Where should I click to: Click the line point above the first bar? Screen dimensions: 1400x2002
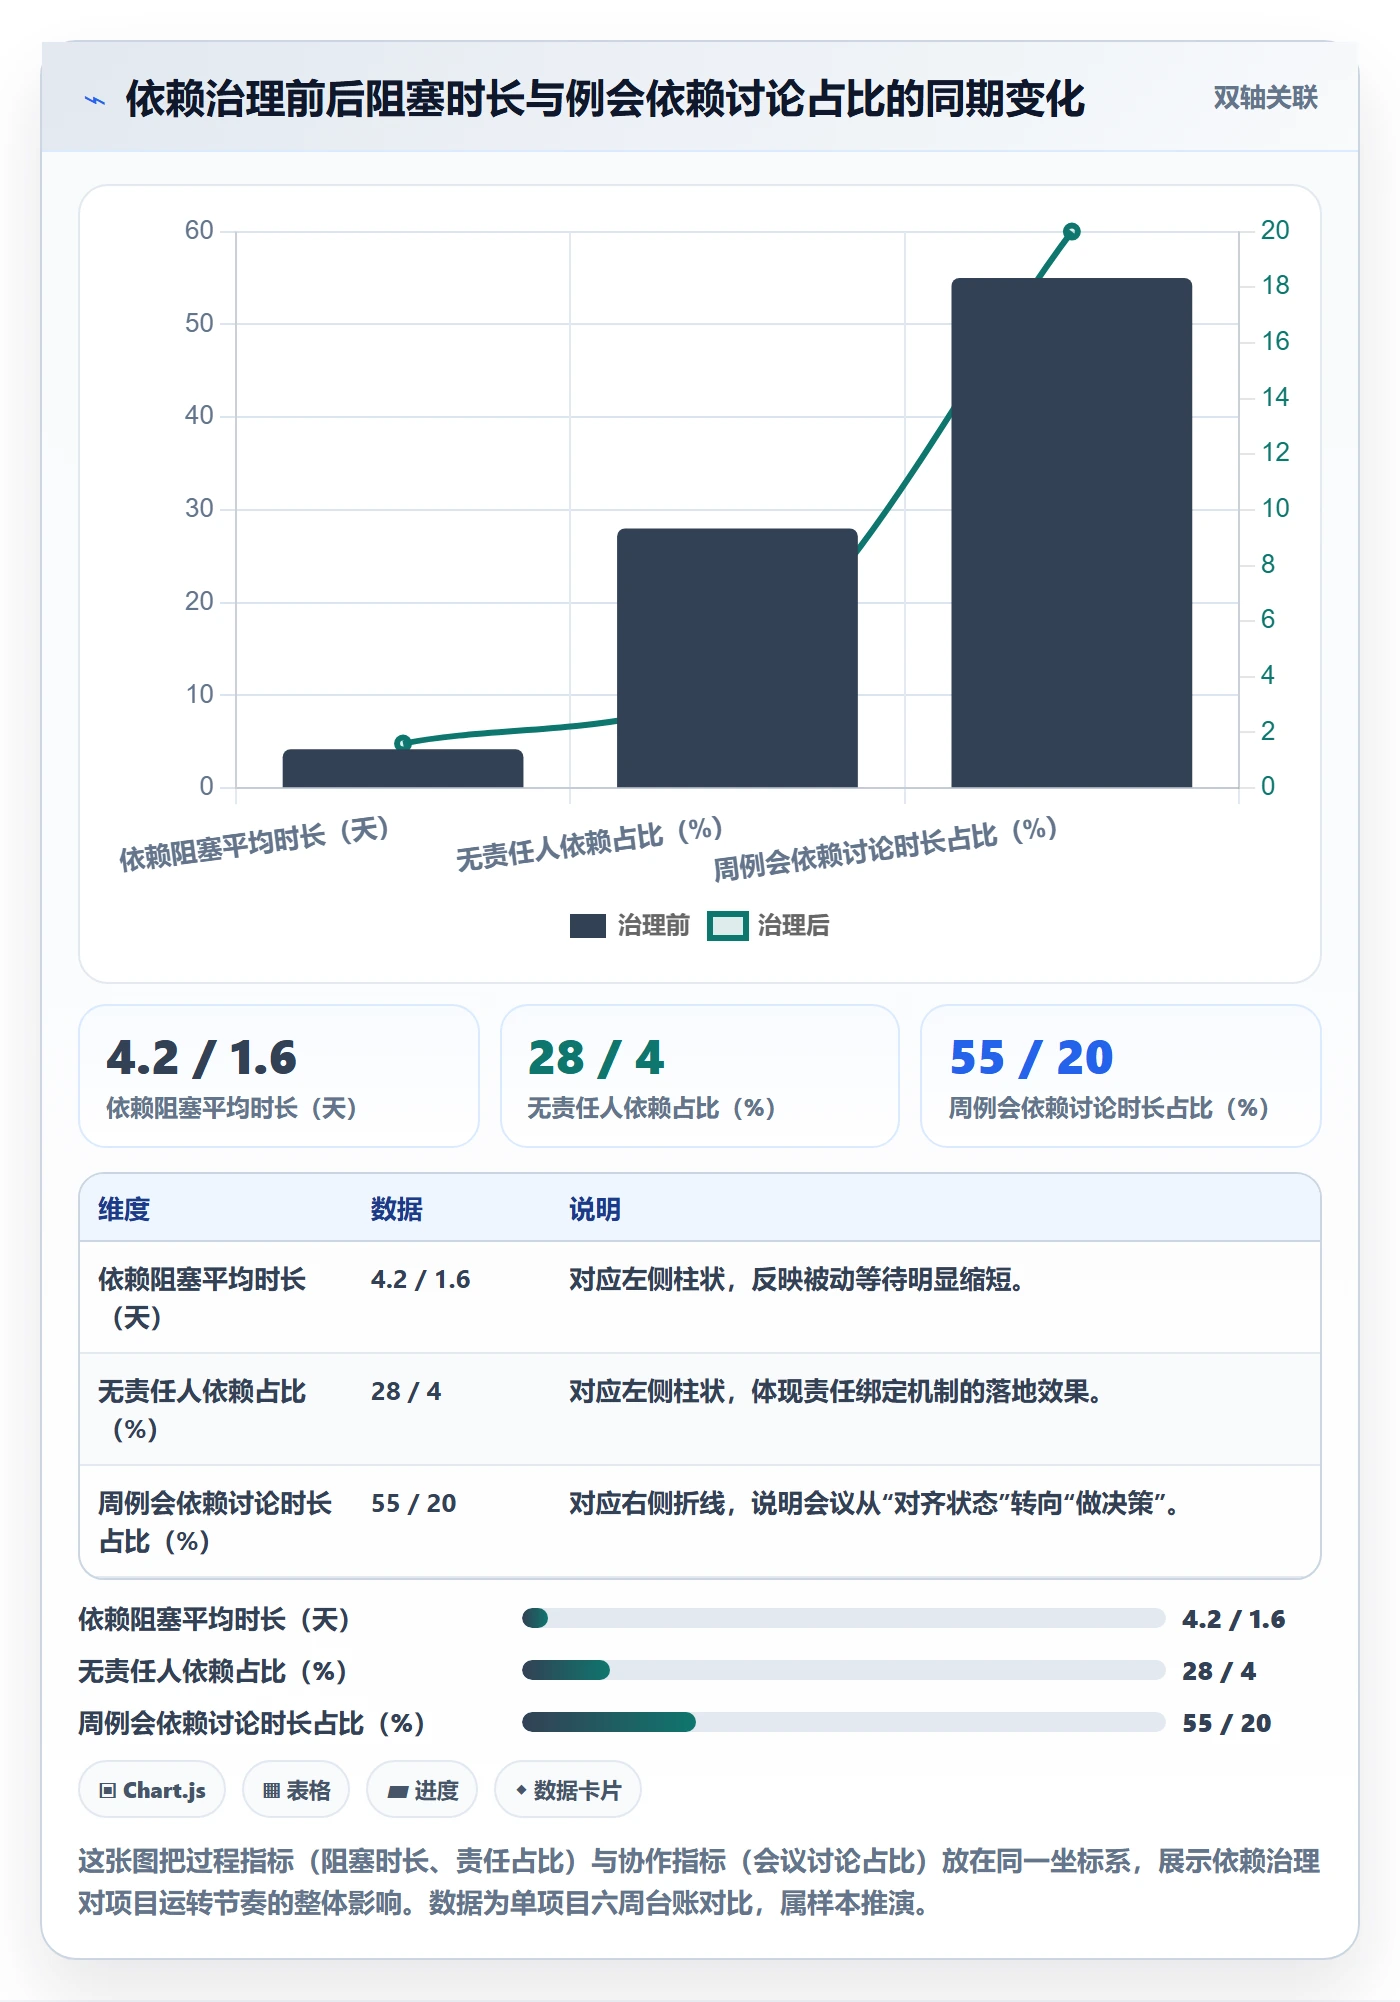click(403, 743)
